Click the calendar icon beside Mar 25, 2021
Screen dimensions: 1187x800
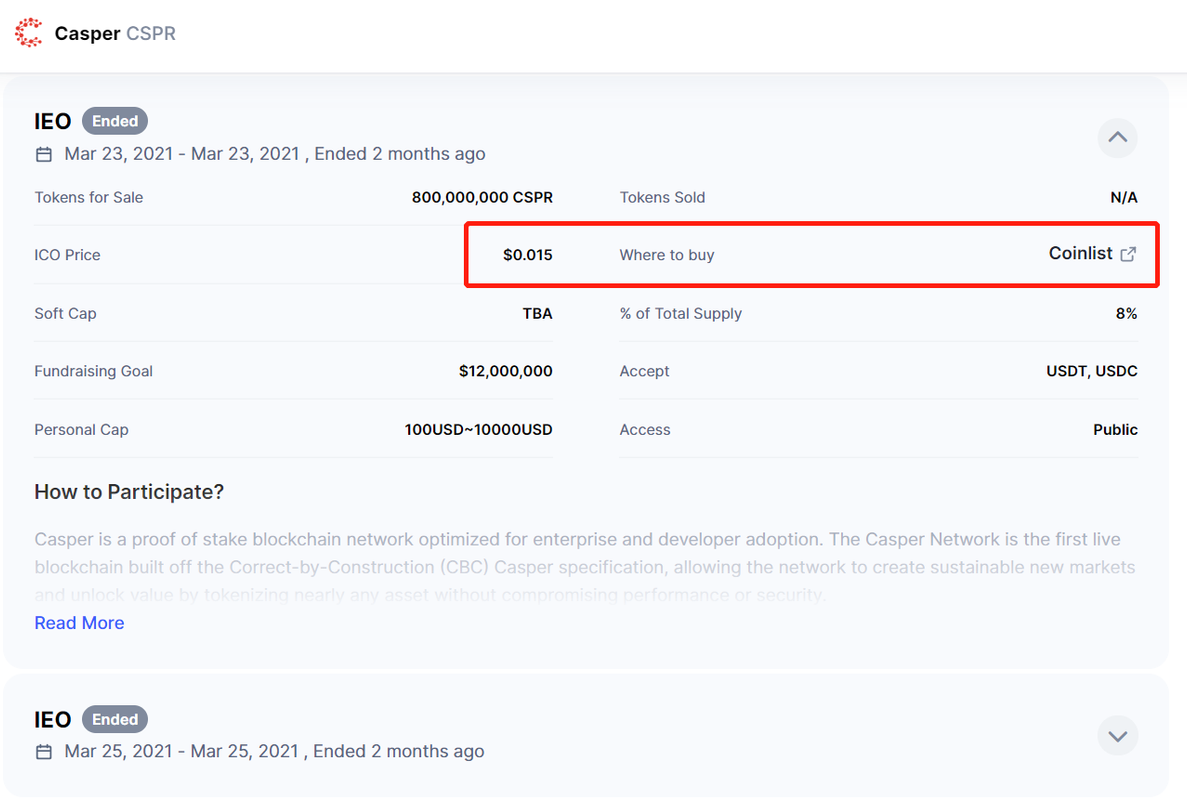point(44,752)
